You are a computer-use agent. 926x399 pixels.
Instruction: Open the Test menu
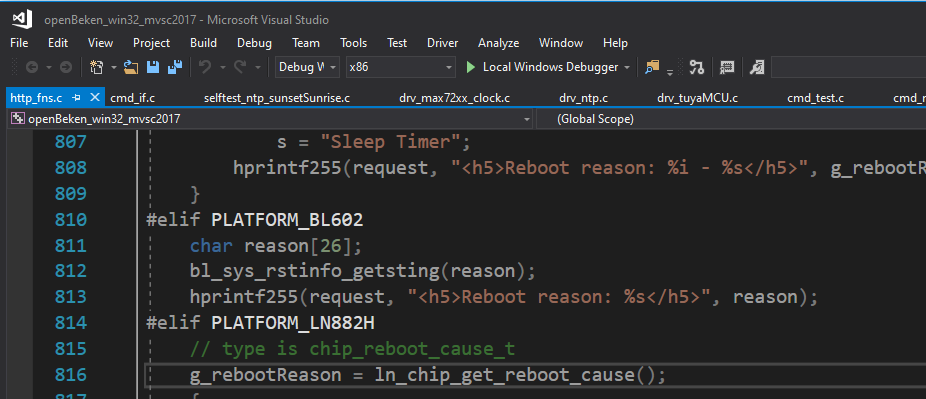[x=397, y=43]
